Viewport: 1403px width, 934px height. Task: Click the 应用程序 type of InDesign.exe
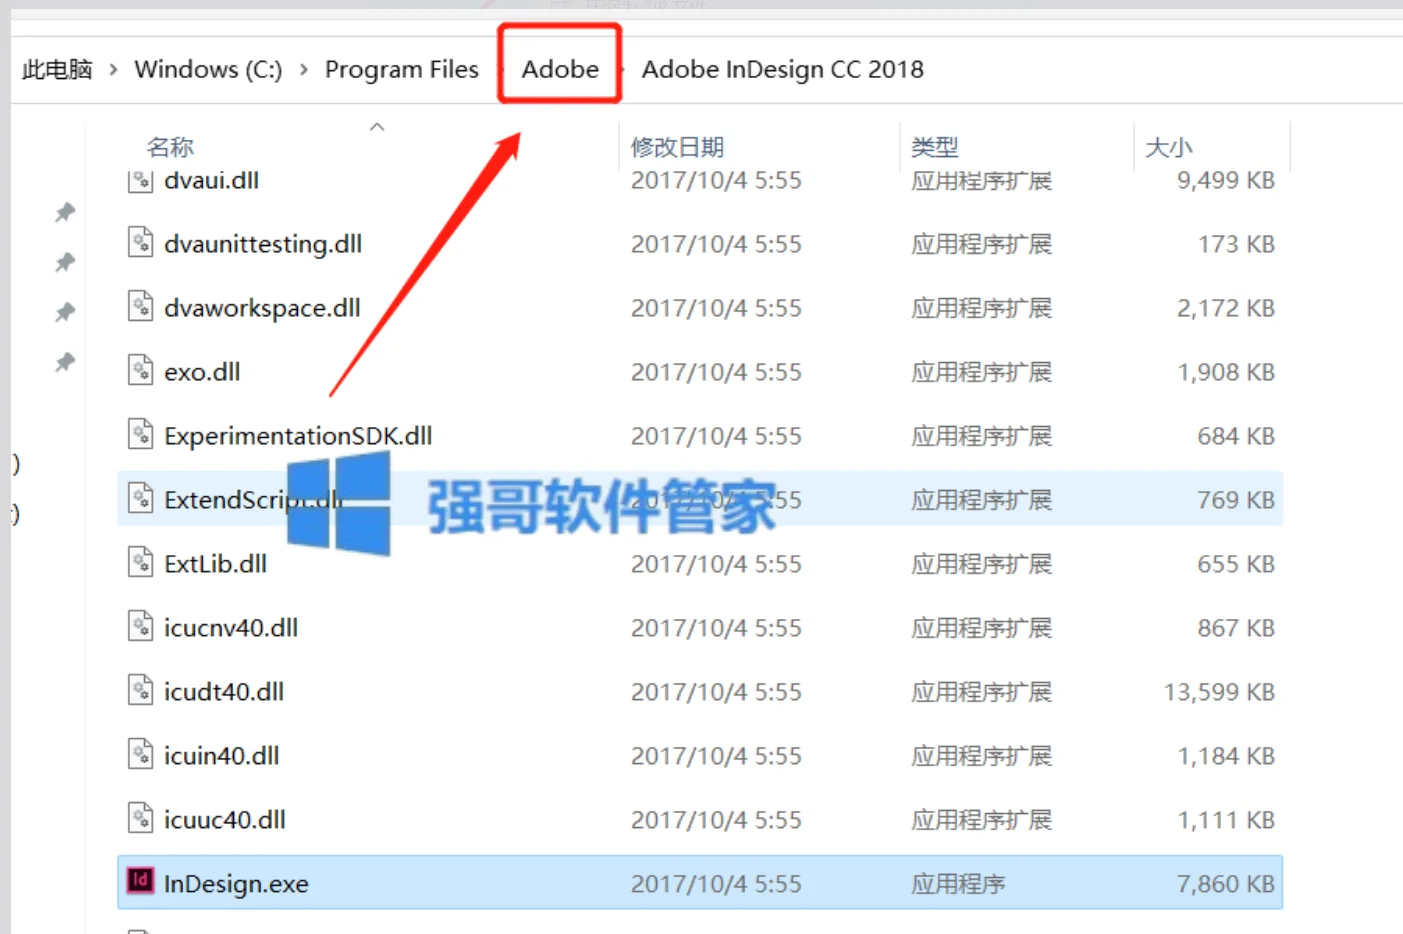point(958,884)
